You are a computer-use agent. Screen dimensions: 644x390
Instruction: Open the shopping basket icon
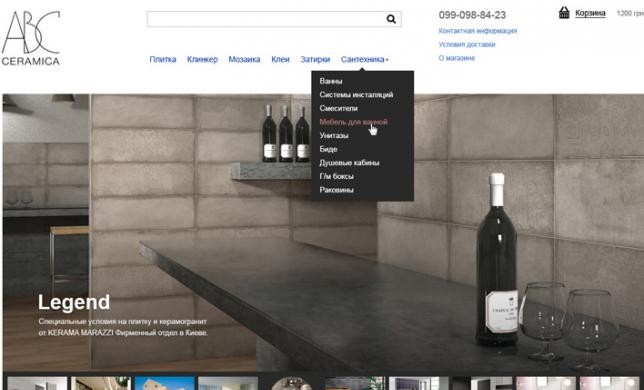click(564, 13)
